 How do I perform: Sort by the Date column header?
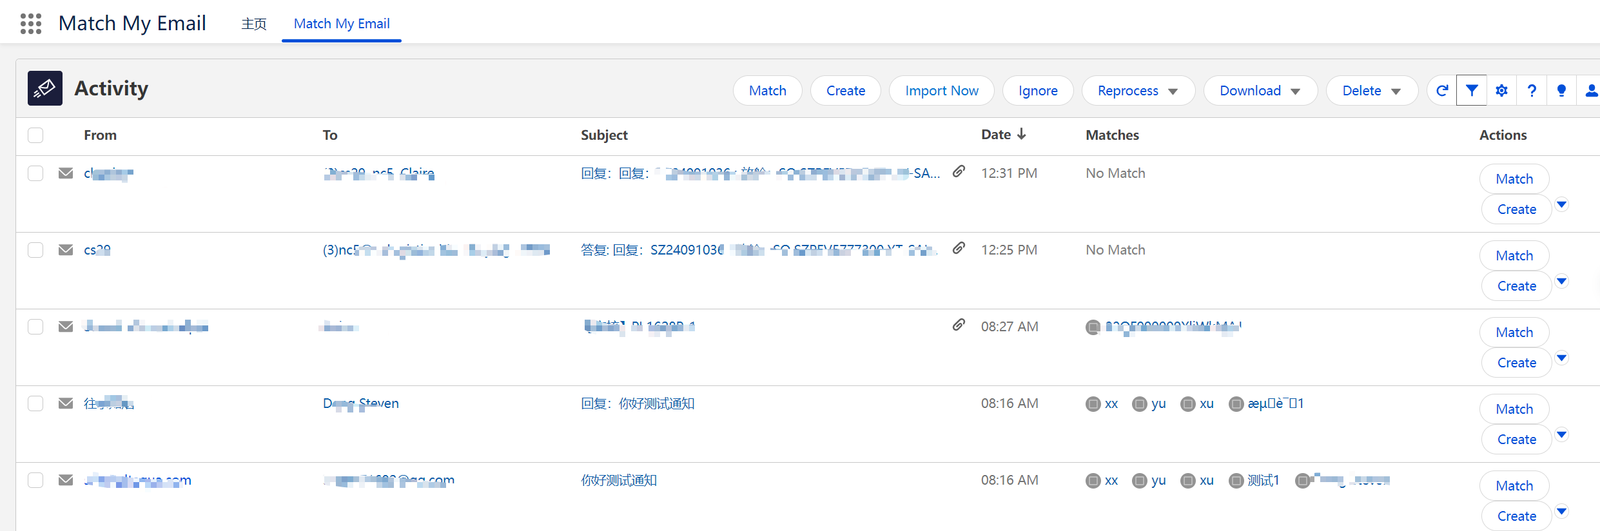(996, 135)
